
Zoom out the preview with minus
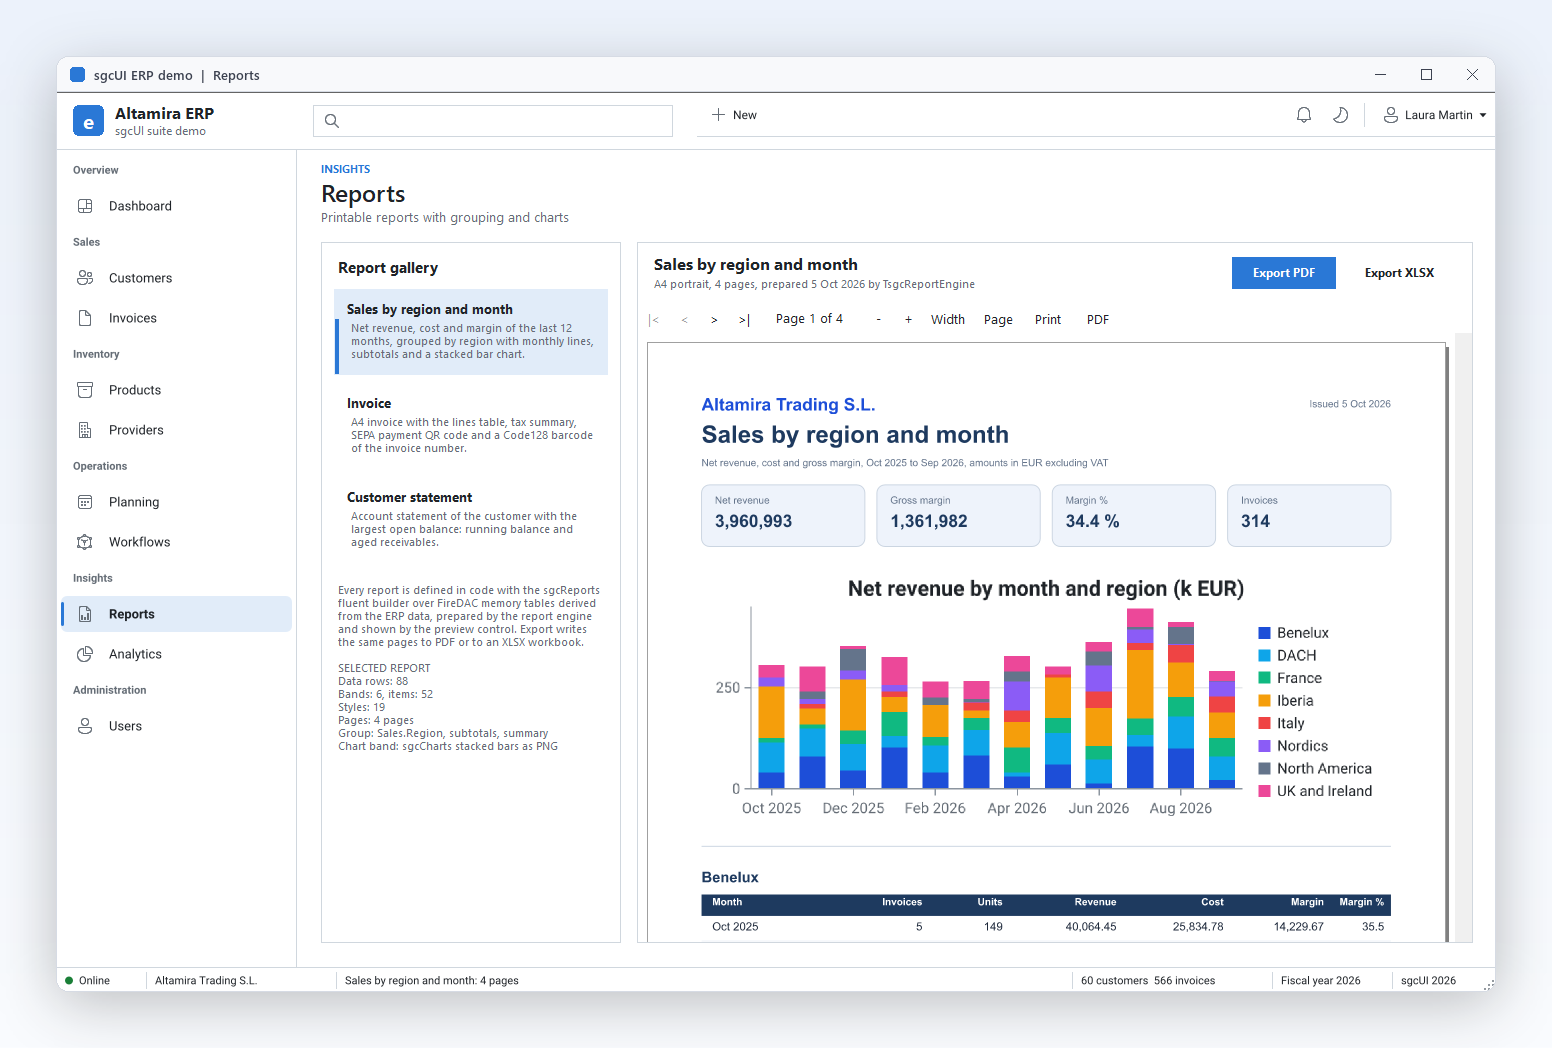pos(878,320)
